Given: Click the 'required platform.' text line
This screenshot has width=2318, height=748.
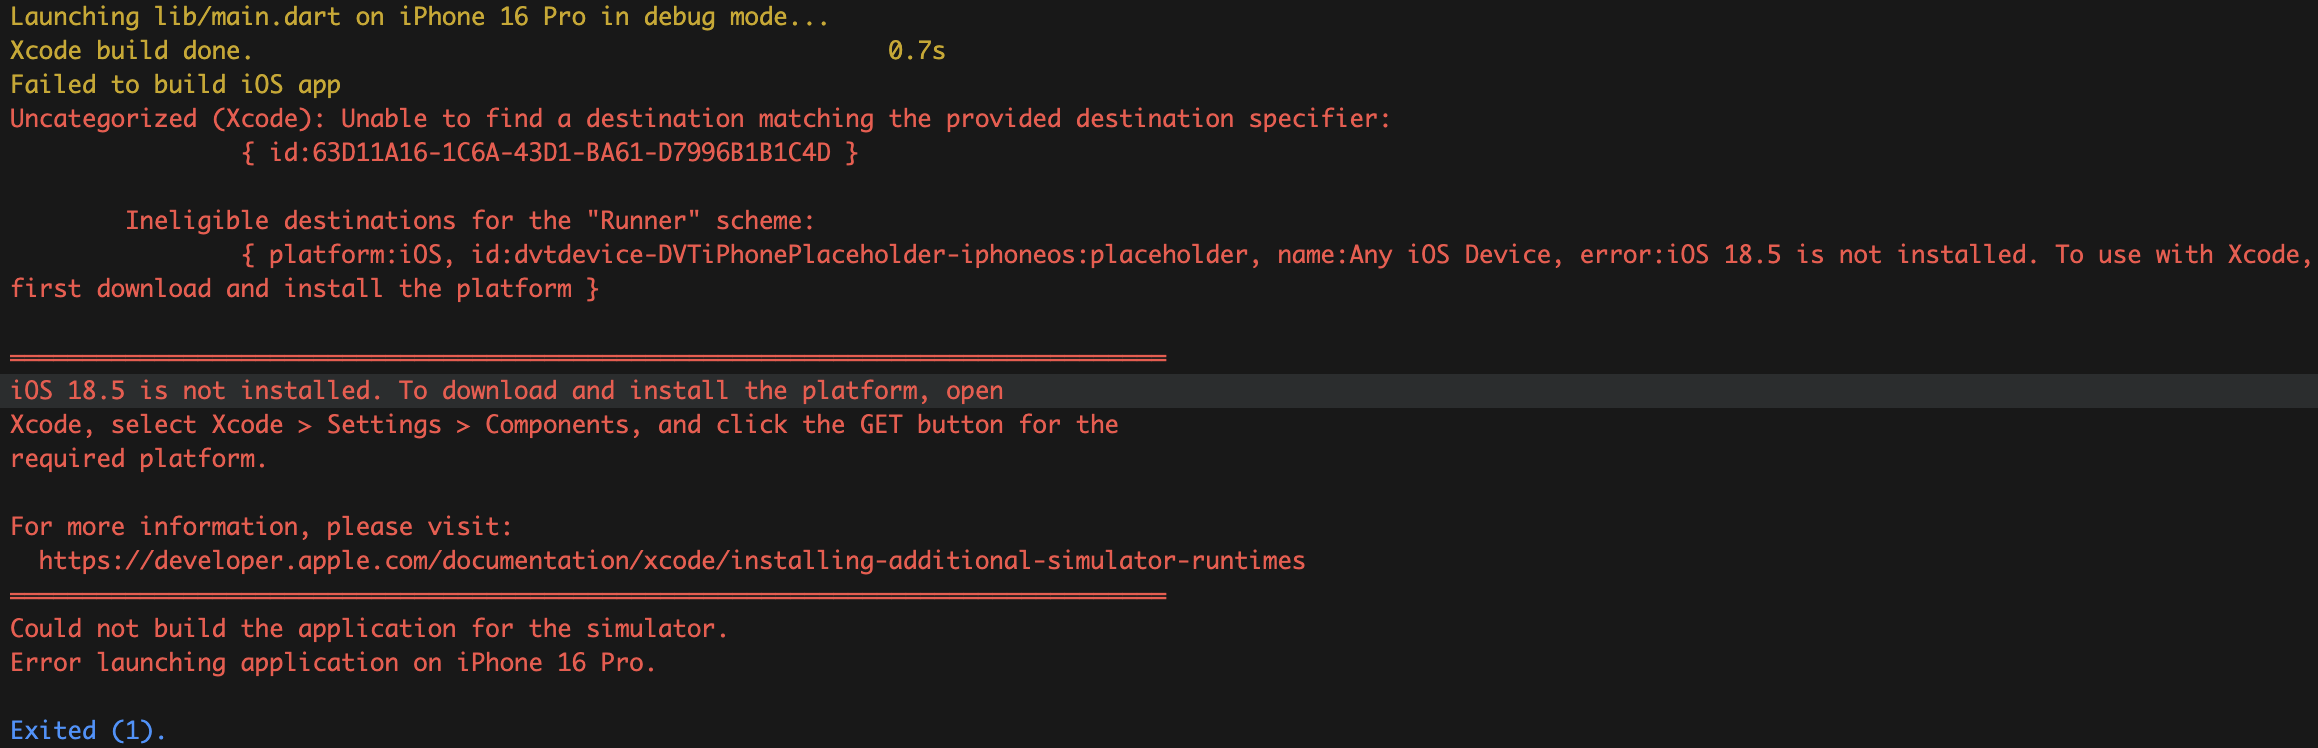Looking at the screenshot, I should click(138, 459).
